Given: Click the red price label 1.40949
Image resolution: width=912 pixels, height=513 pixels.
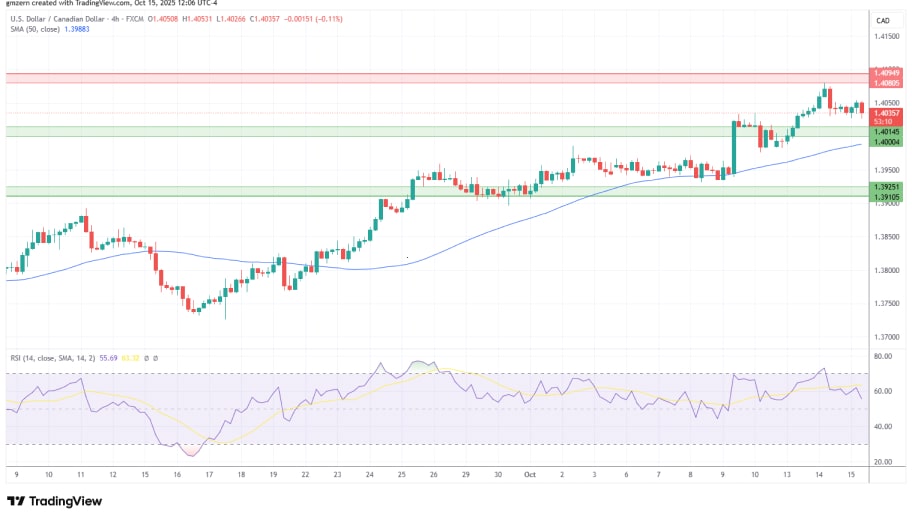Looking at the screenshot, I should pos(886,73).
